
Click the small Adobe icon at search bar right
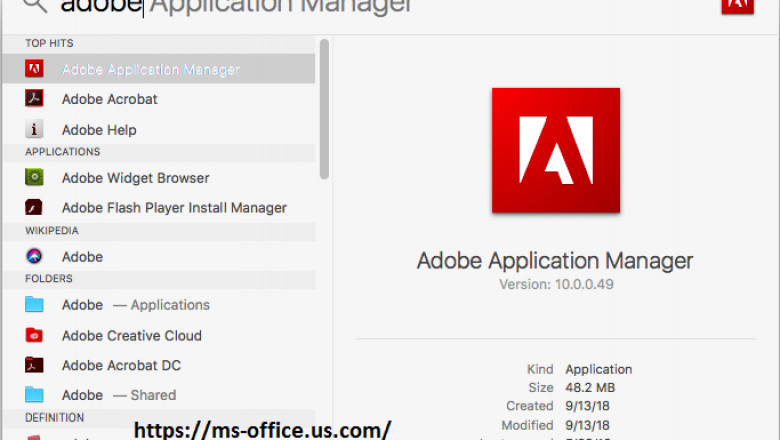738,6
